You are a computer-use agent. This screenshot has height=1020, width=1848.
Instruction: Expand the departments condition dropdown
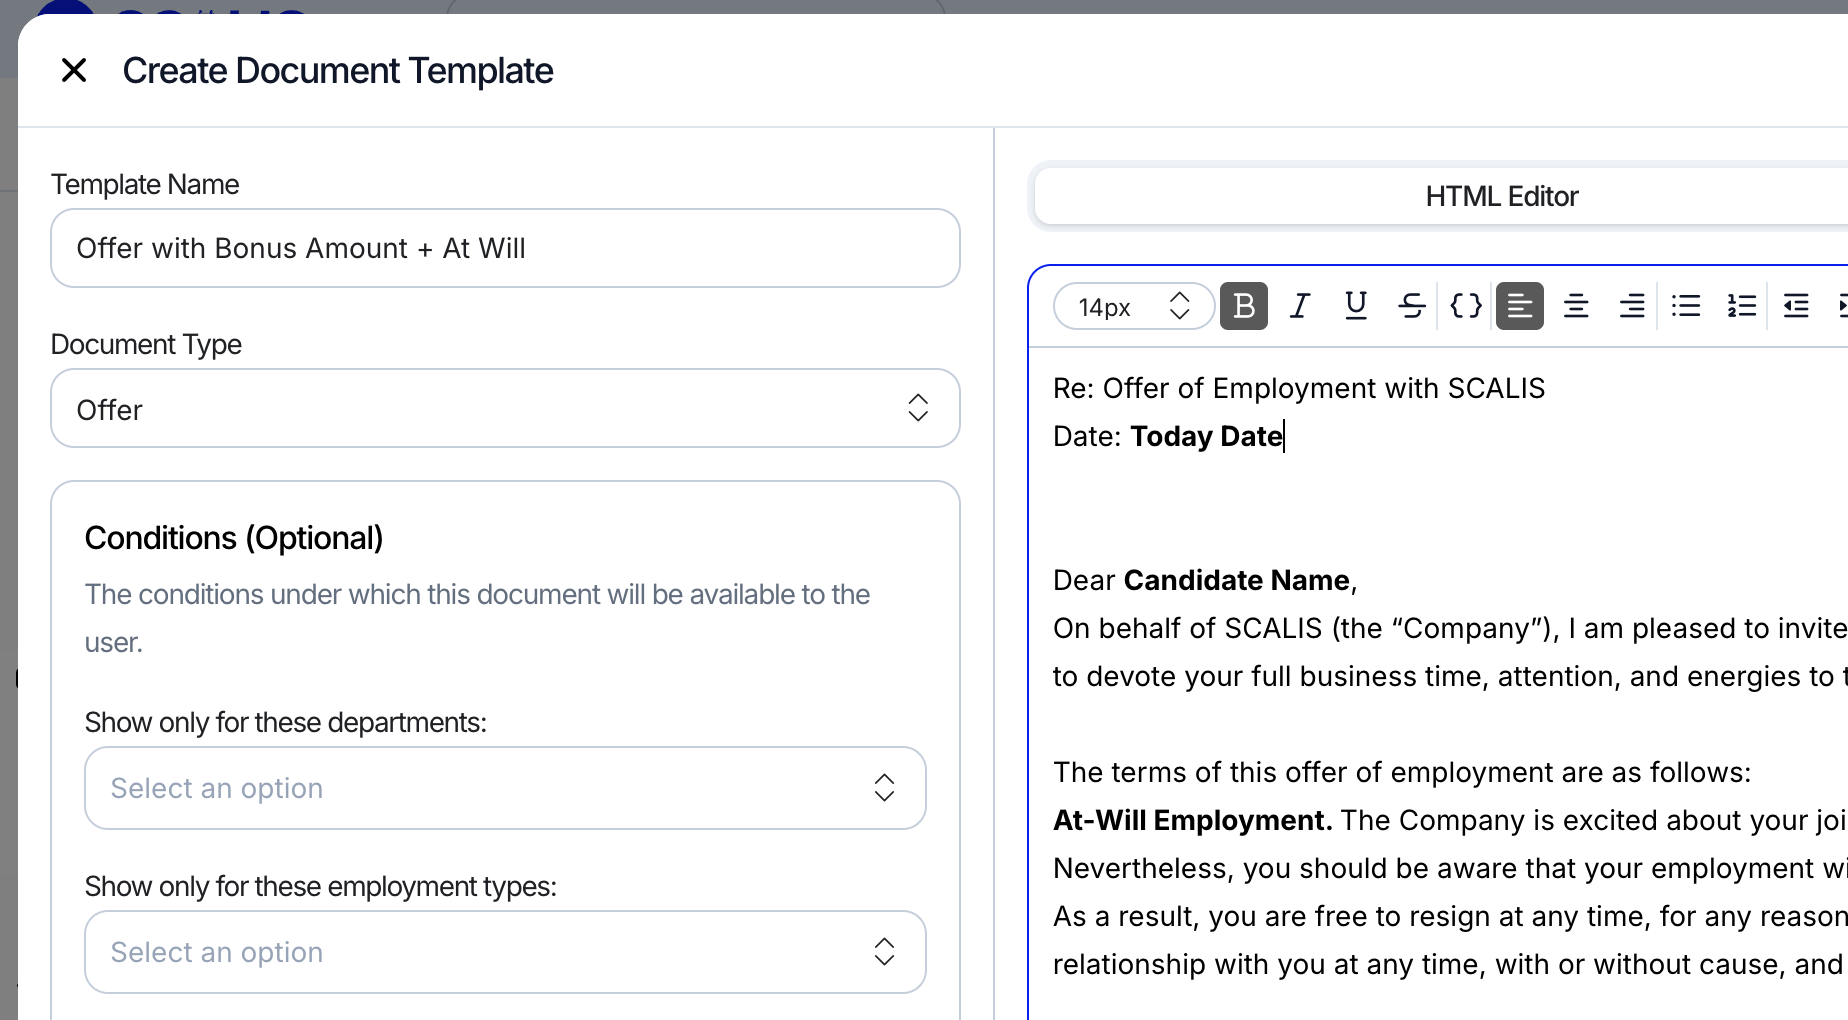click(x=505, y=788)
